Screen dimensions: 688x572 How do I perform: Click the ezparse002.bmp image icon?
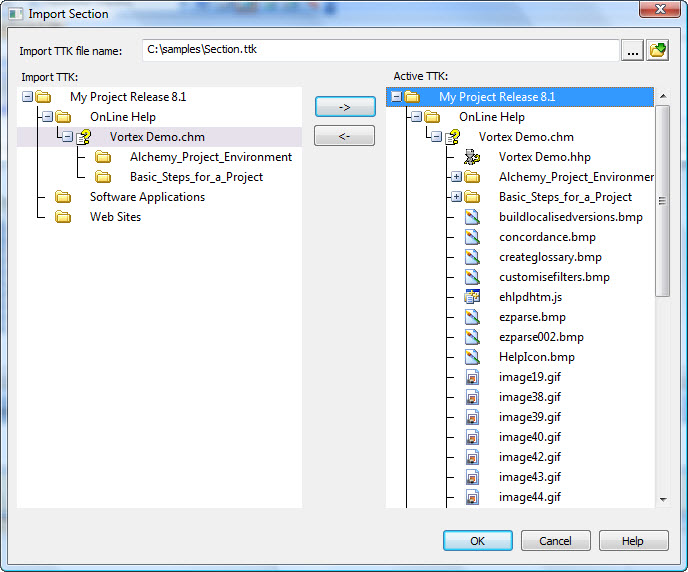pyautogui.click(x=472, y=337)
